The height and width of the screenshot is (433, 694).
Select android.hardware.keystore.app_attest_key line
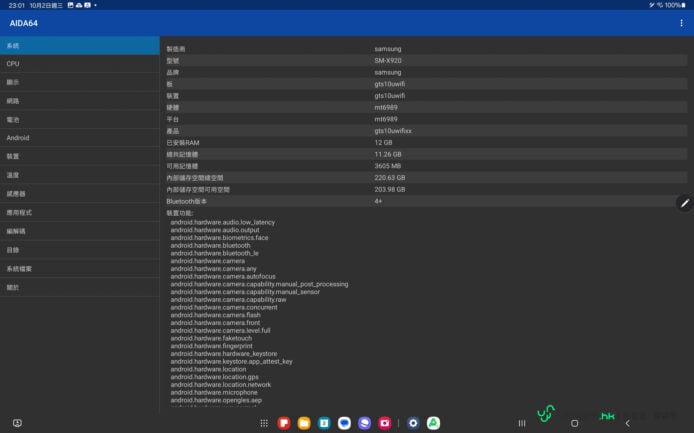point(231,362)
